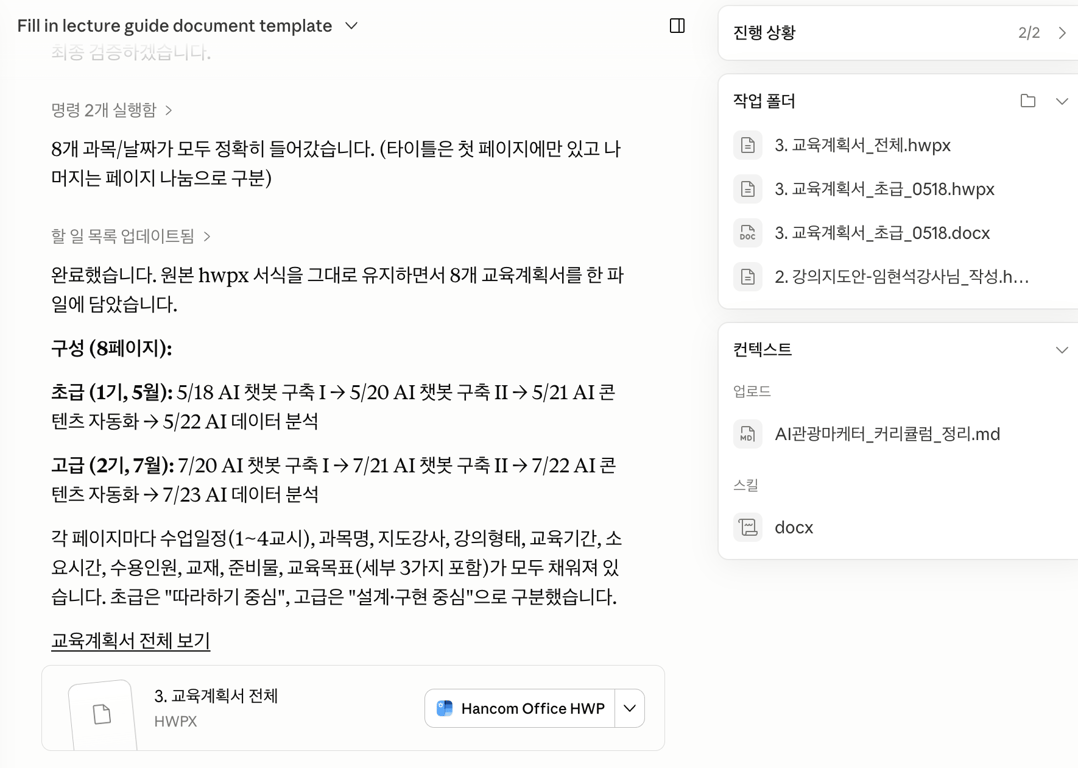
Task: Toggle the sidebar panel icon
Action: coord(677,26)
